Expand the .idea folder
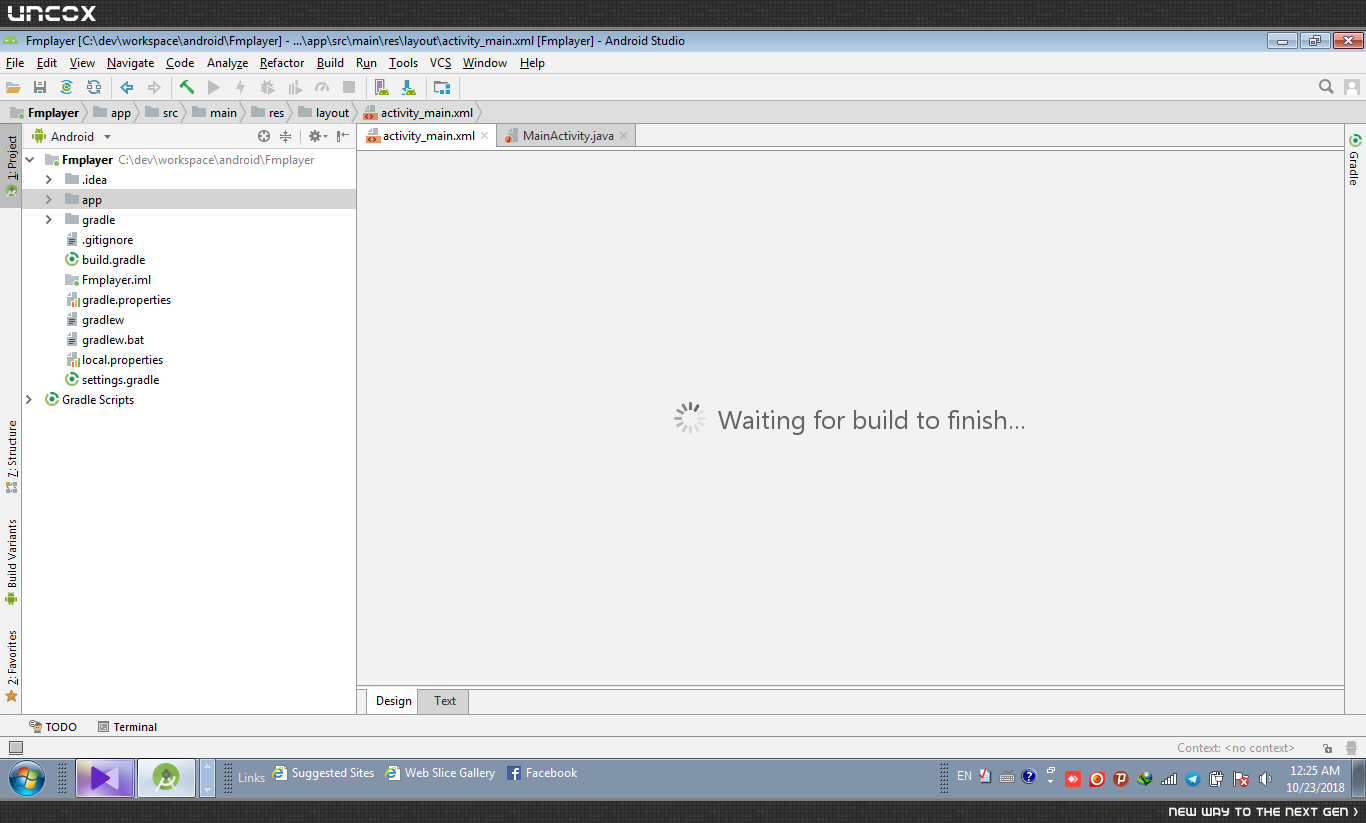Viewport: 1366px width, 823px height. pos(48,180)
